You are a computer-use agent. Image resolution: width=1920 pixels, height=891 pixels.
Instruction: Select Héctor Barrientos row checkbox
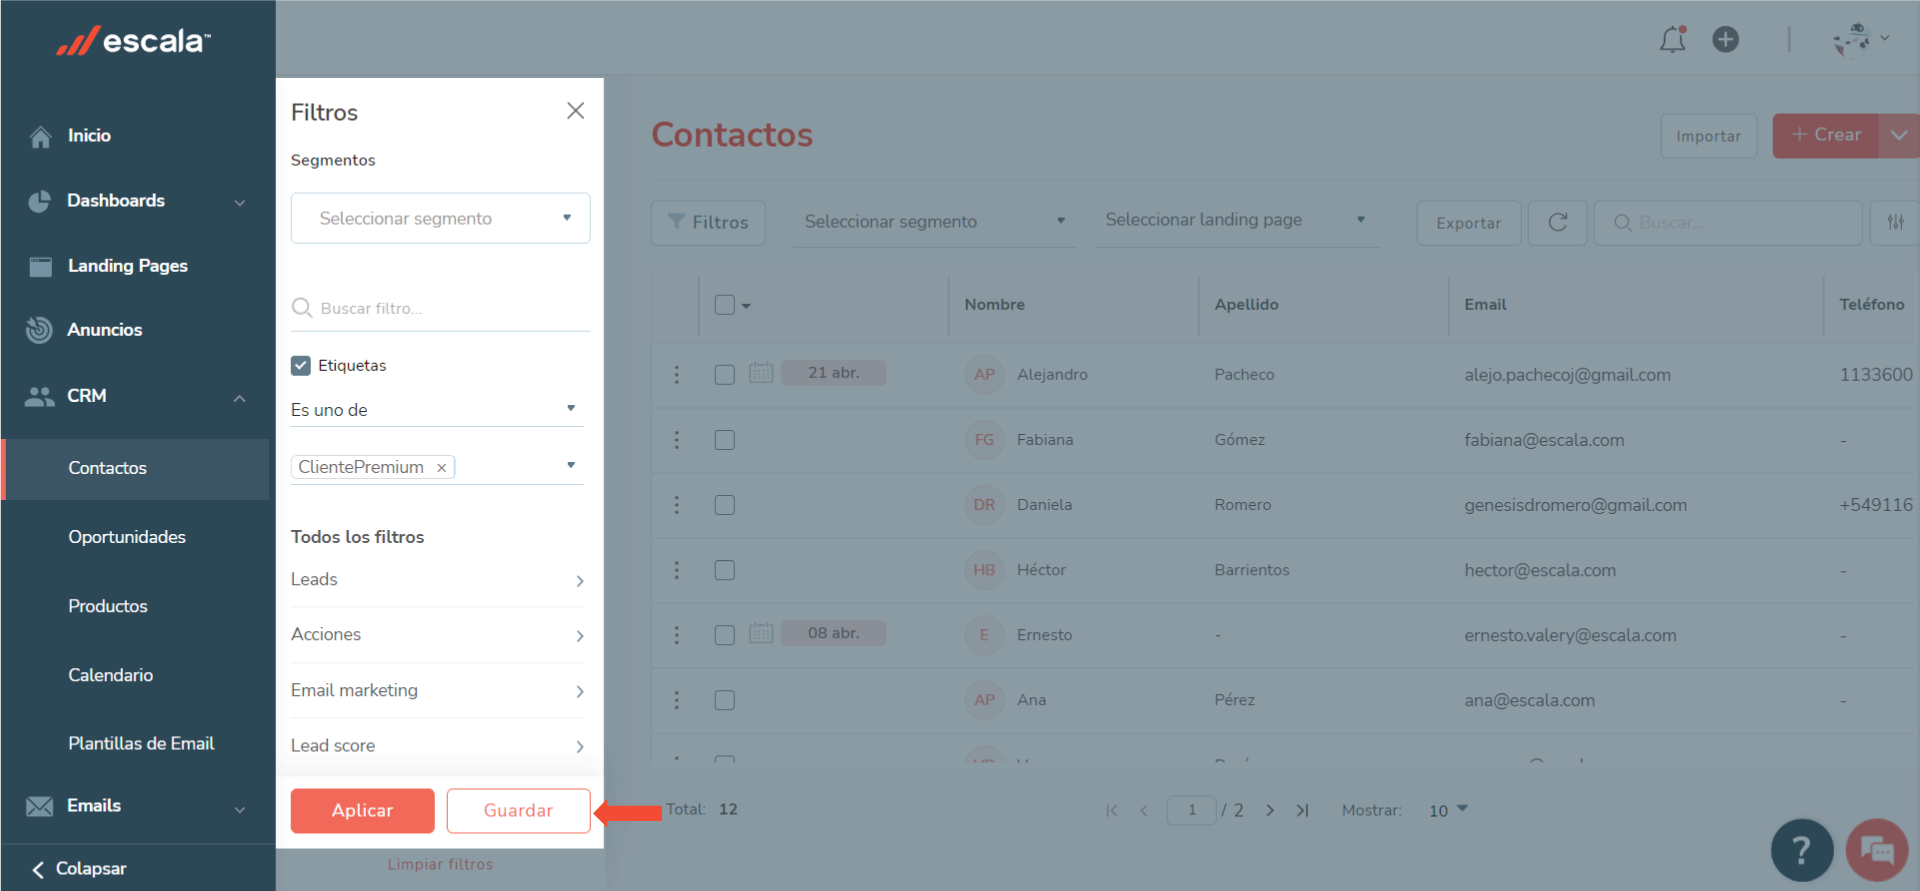click(725, 570)
